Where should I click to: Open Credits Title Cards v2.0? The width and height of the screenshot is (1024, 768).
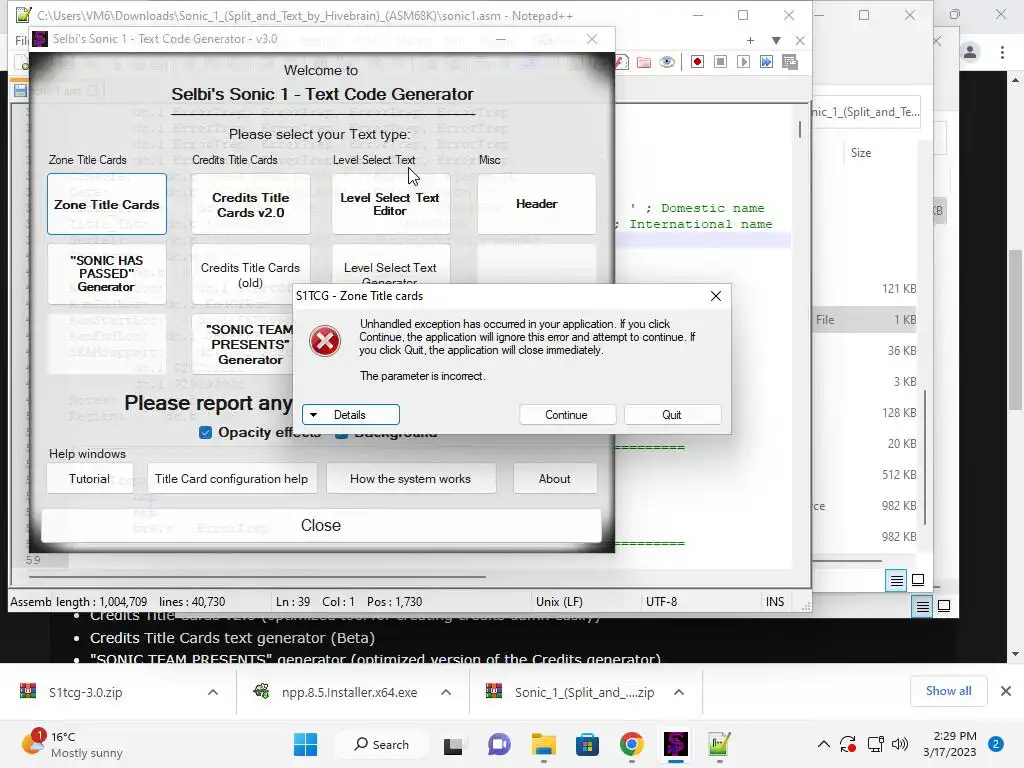point(251,204)
